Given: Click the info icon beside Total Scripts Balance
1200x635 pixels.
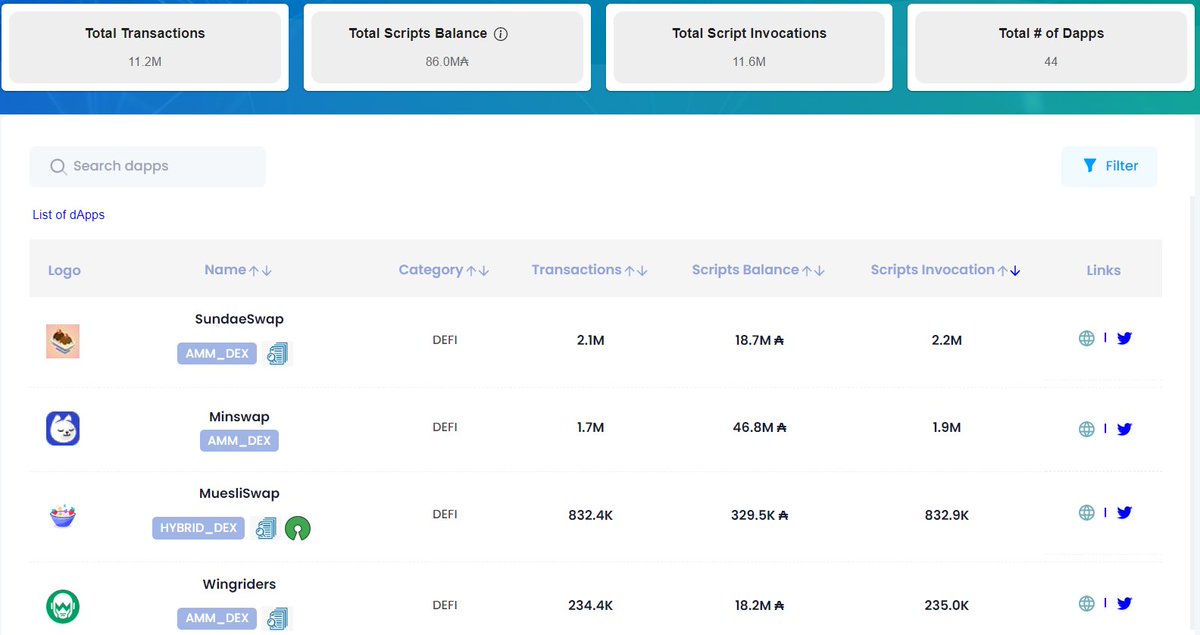Looking at the screenshot, I should pos(501,34).
